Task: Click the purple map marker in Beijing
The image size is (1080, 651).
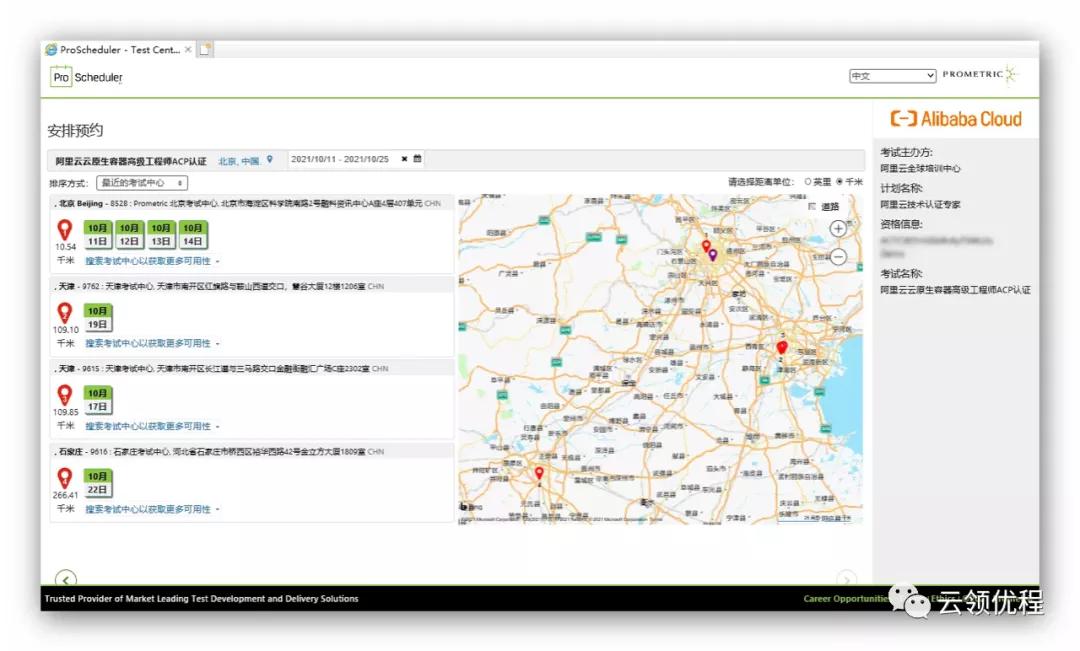Action: [x=713, y=255]
